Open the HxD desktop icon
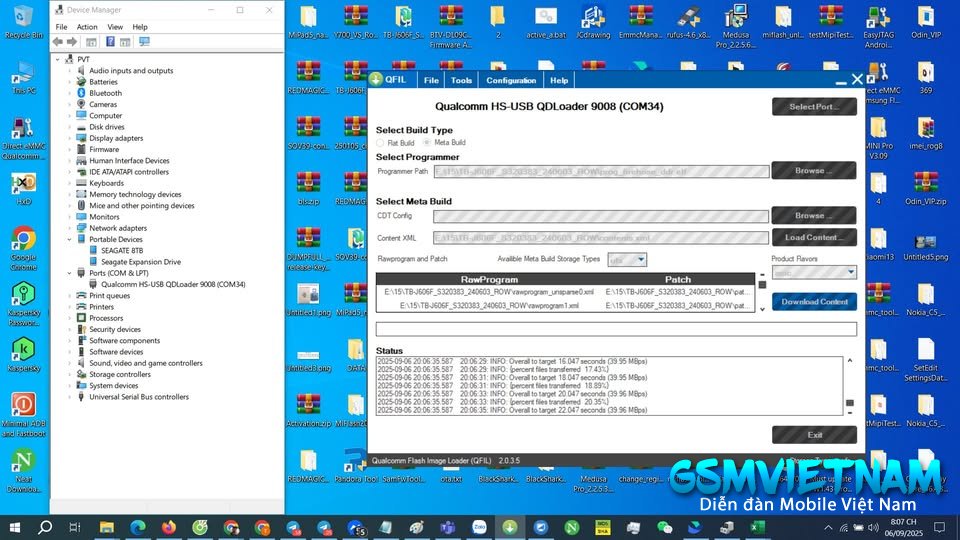This screenshot has width=960, height=540. pyautogui.click(x=23, y=187)
